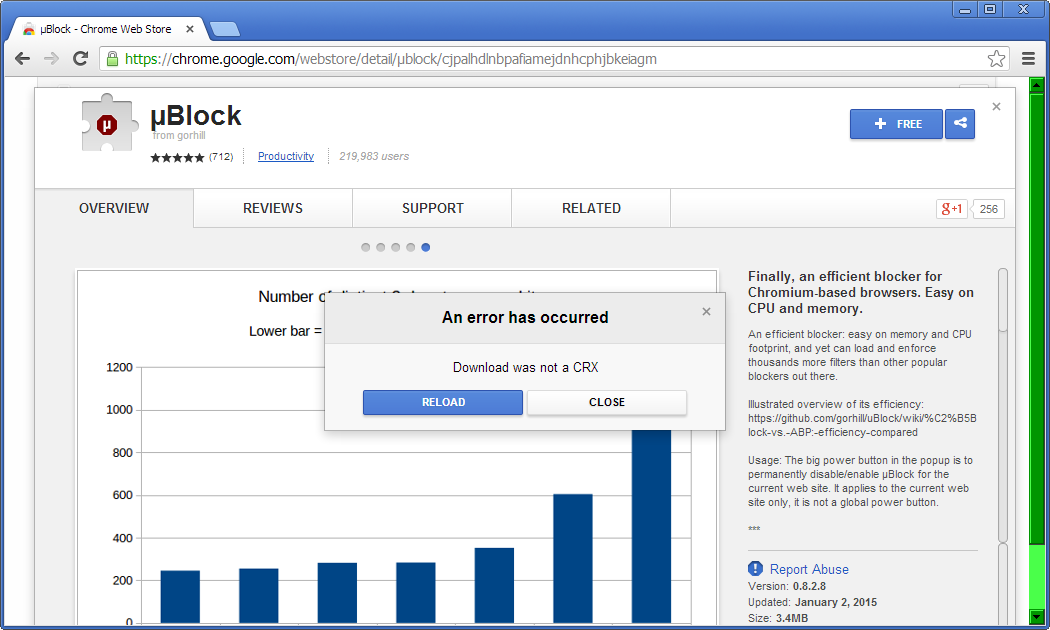1050x630 pixels.
Task: Select the µBlock - Chrome Web Store tab
Action: coord(107,29)
